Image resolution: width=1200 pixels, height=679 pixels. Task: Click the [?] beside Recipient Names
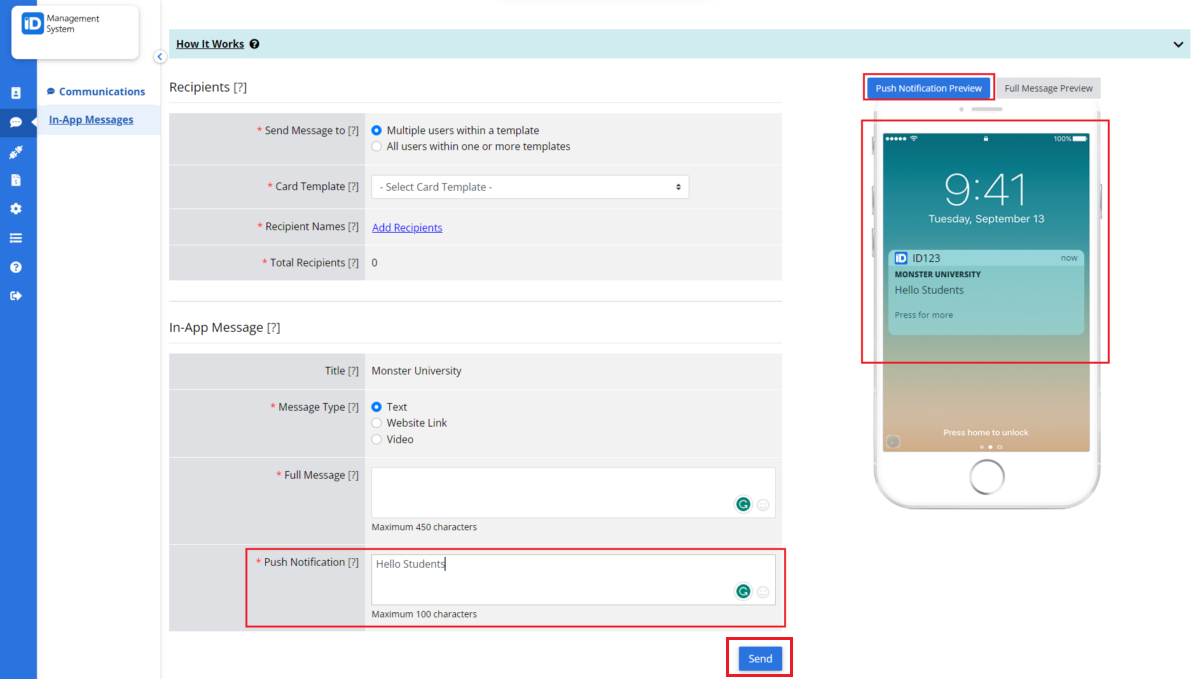pyautogui.click(x=353, y=227)
